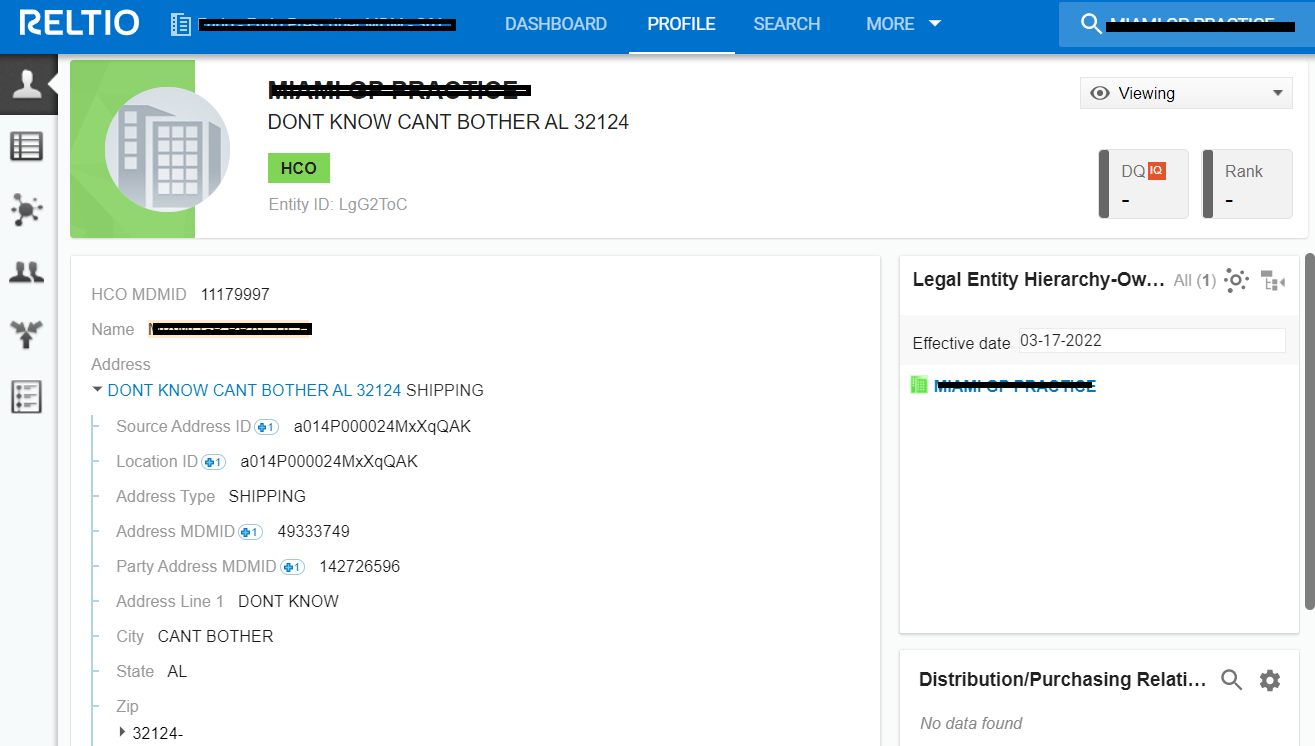Click the Distribution/Purchasing Relati... panel title
The height and width of the screenshot is (746, 1315).
coord(1063,680)
